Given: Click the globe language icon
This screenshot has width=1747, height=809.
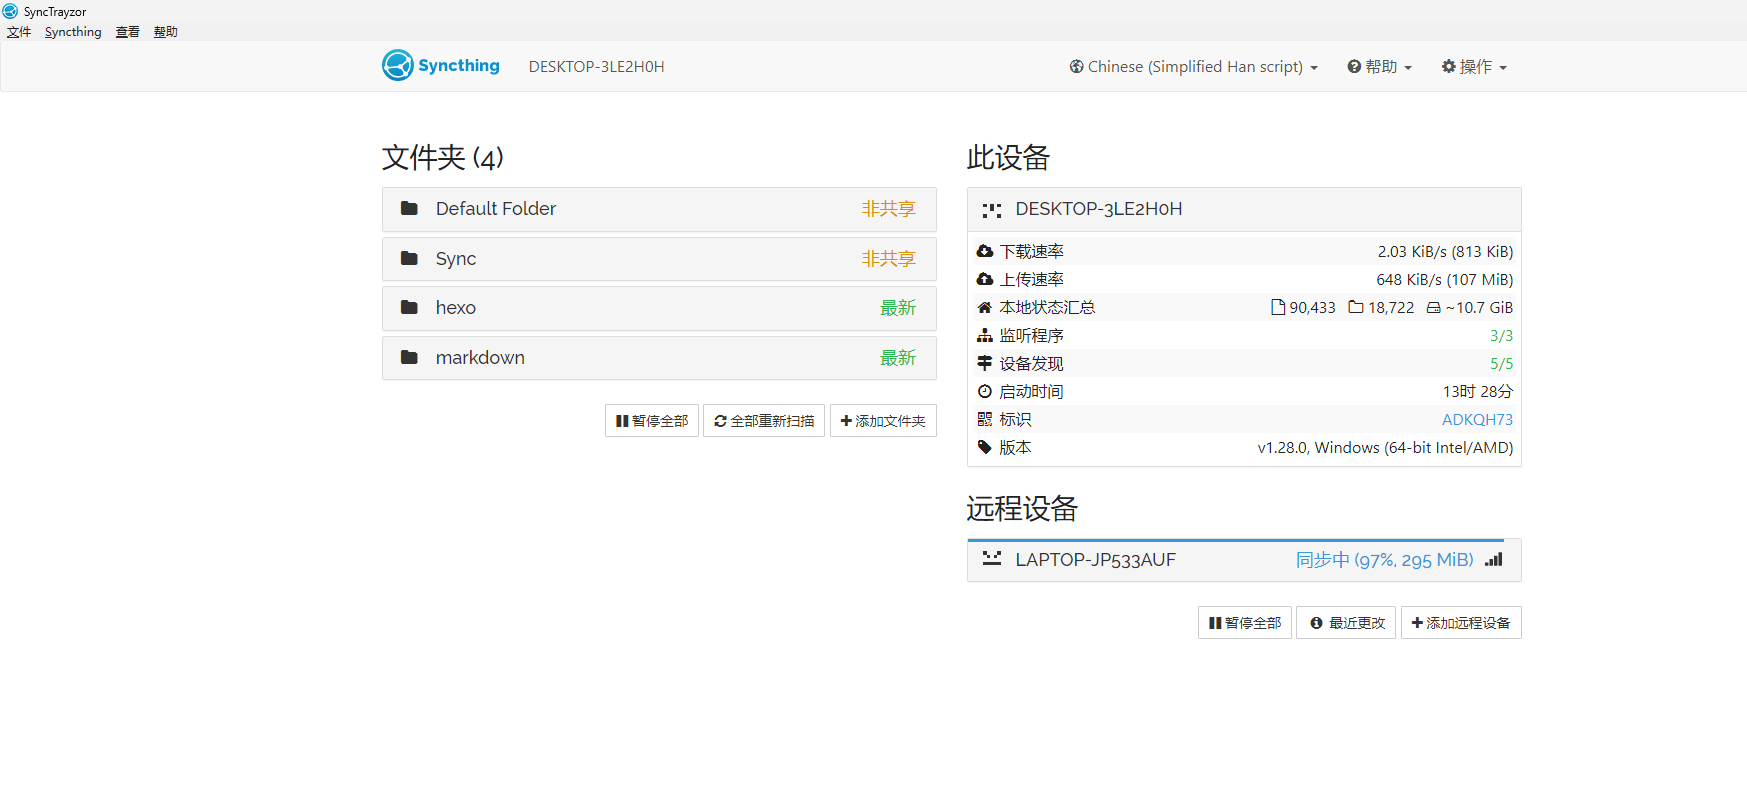Looking at the screenshot, I should click(1077, 66).
